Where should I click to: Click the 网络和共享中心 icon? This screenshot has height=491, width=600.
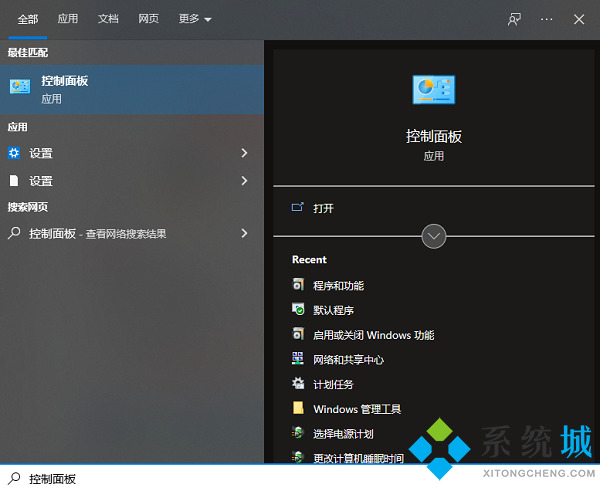tap(298, 358)
